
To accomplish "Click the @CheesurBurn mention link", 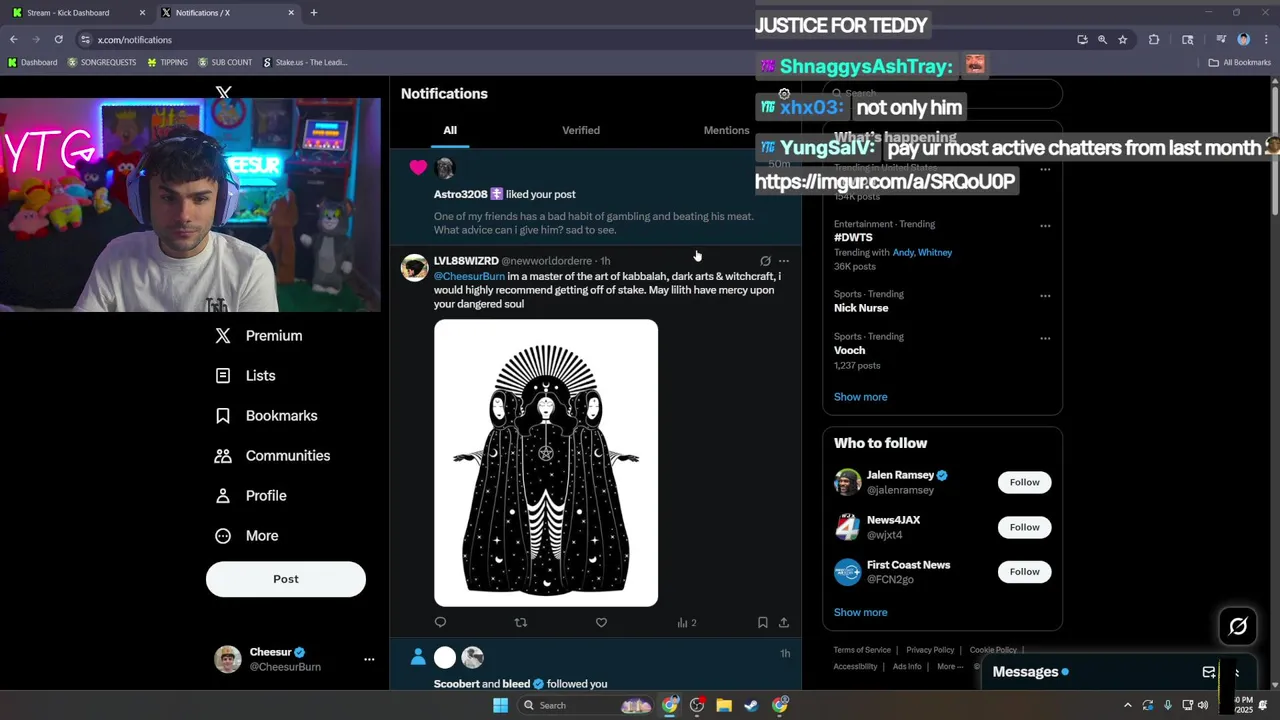I will tap(469, 276).
